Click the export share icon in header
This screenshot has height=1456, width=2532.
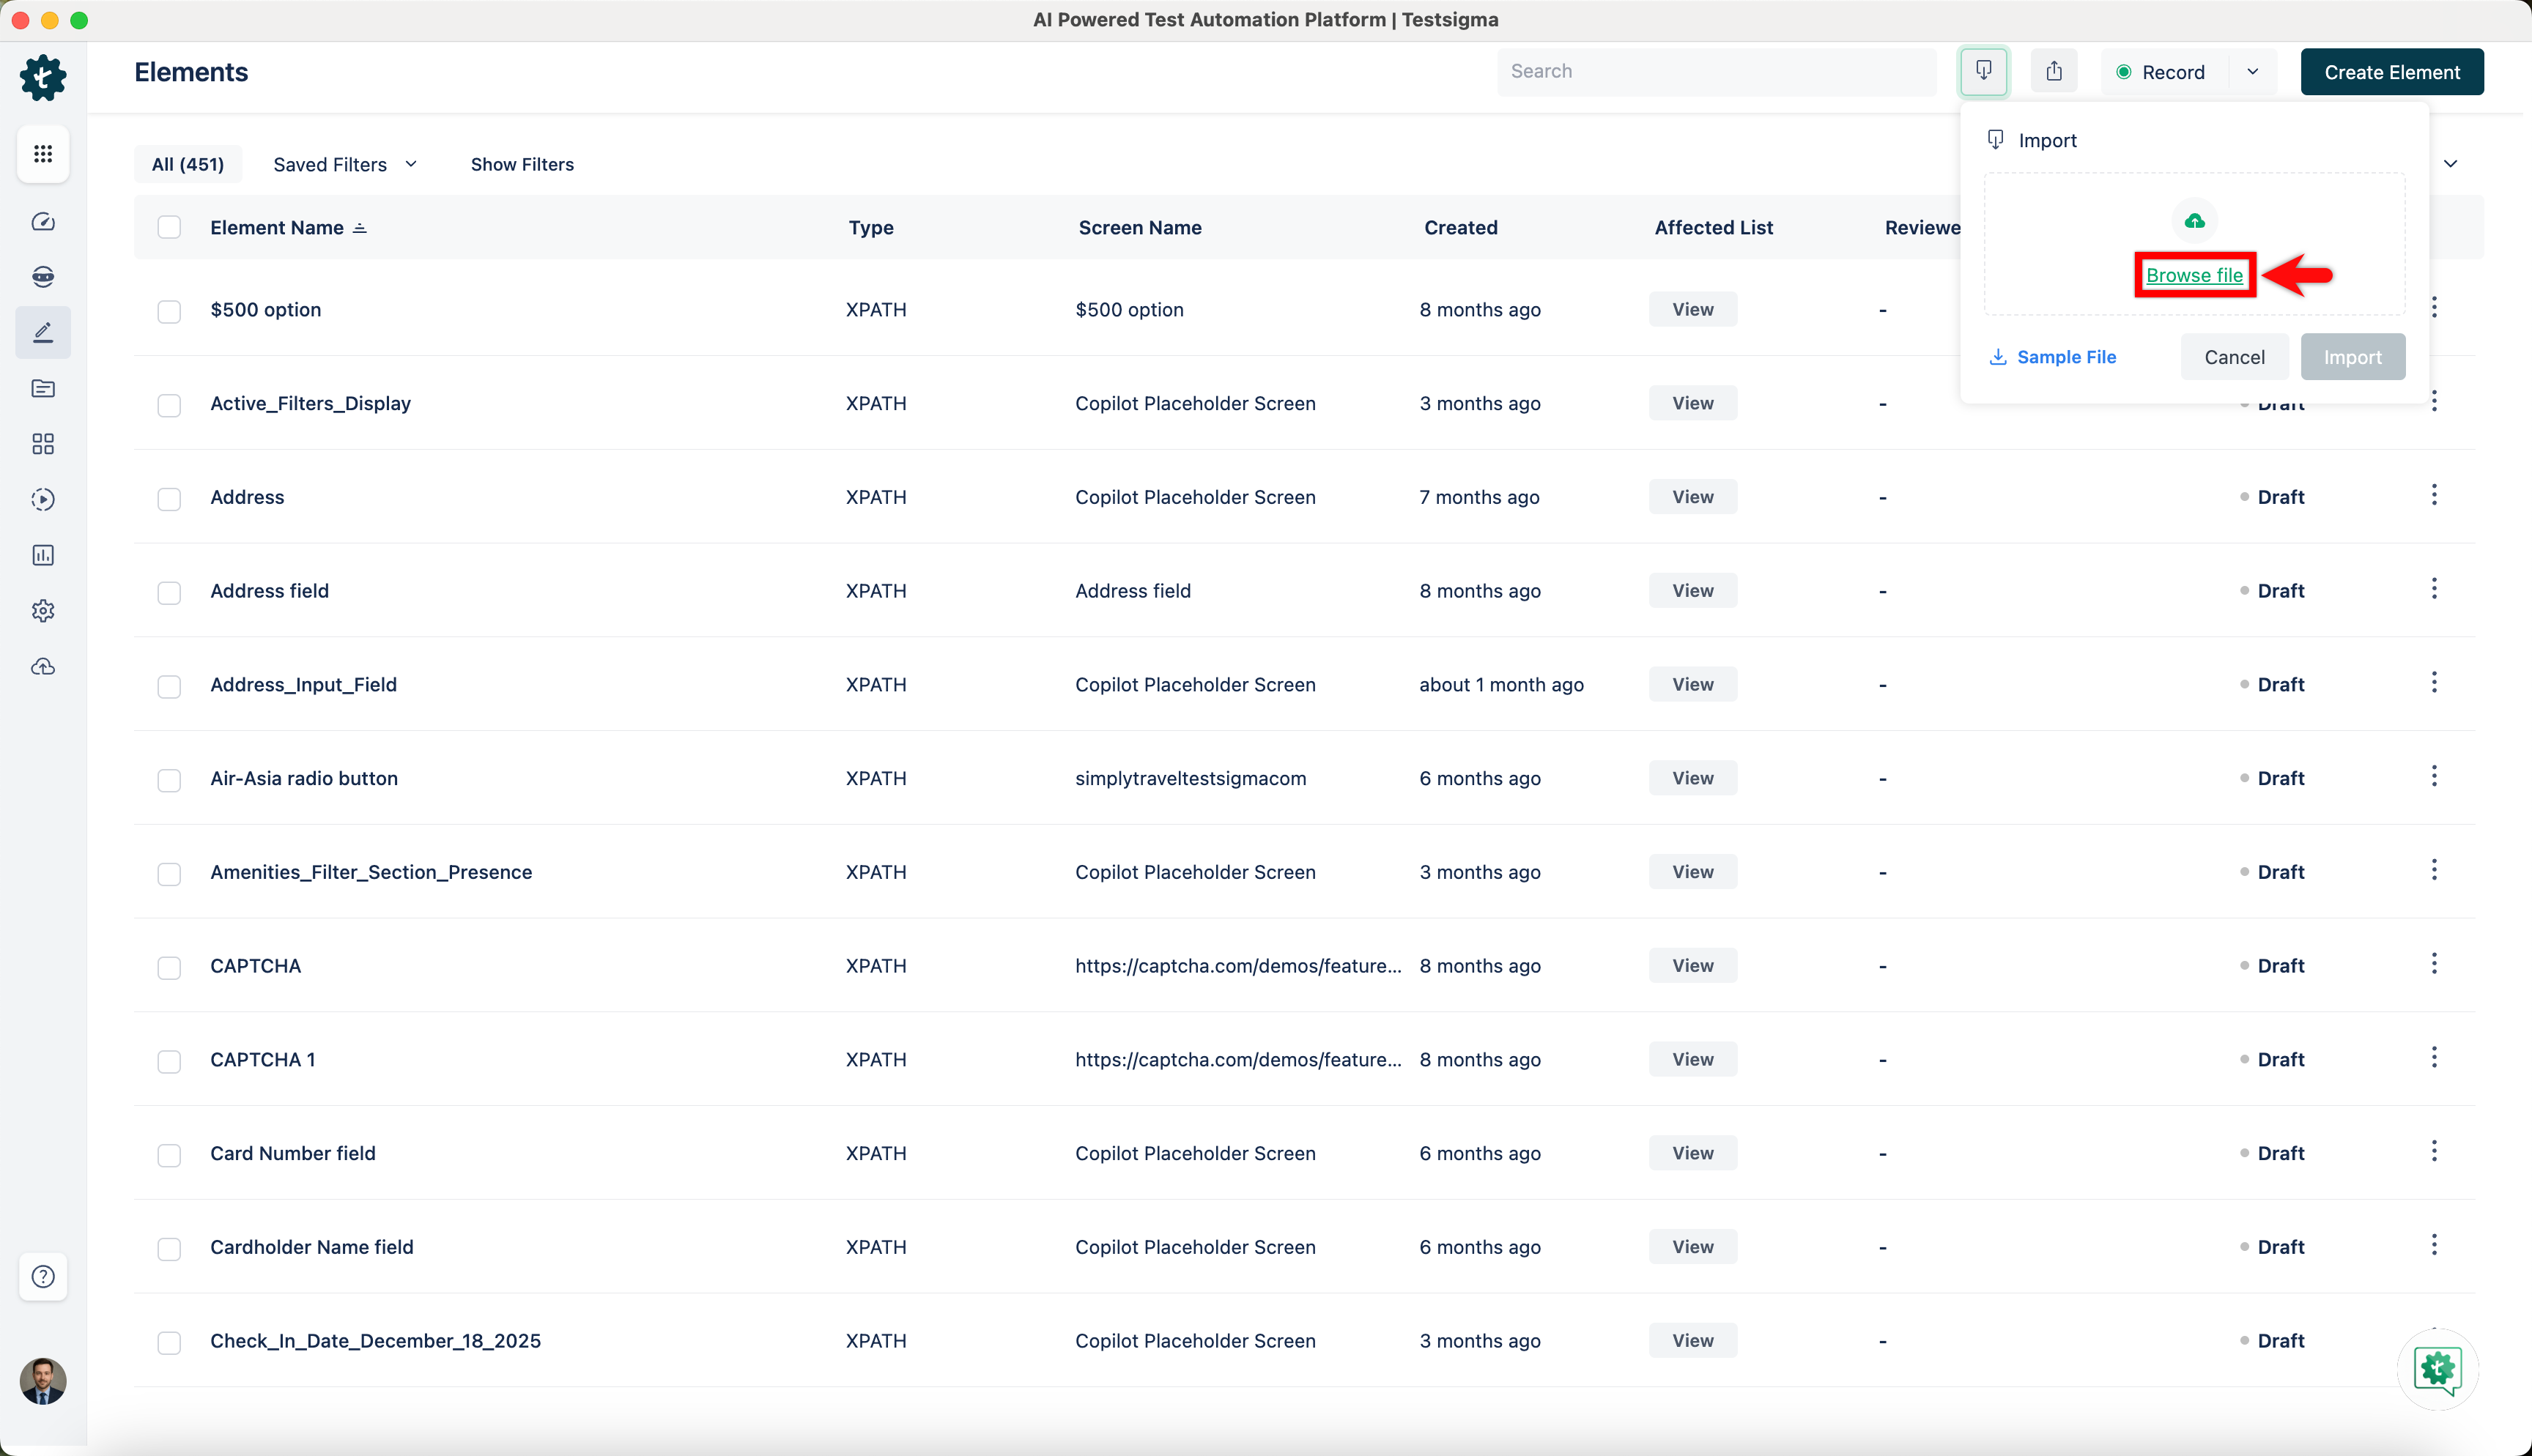(2054, 72)
